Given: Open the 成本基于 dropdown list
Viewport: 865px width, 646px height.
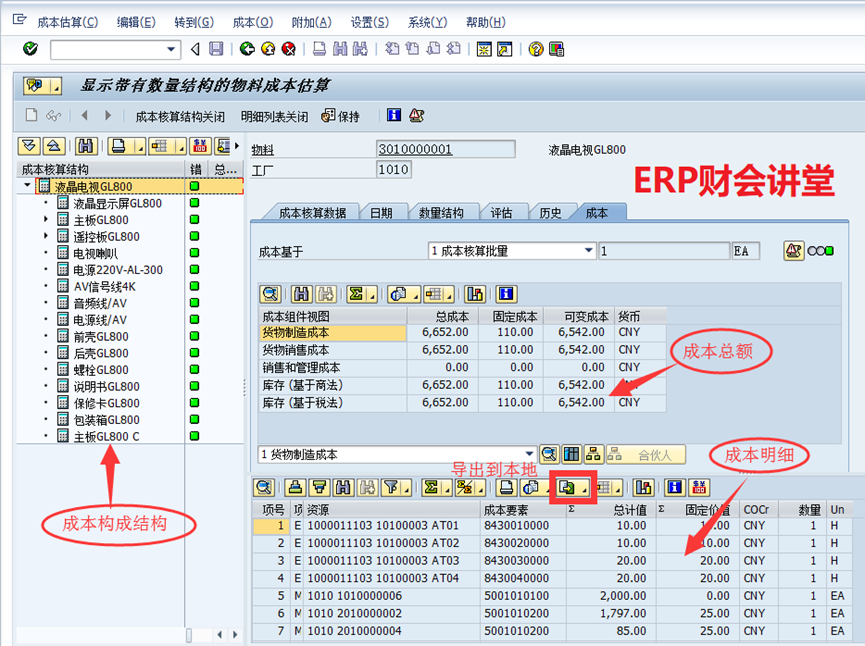Looking at the screenshot, I should (x=589, y=250).
